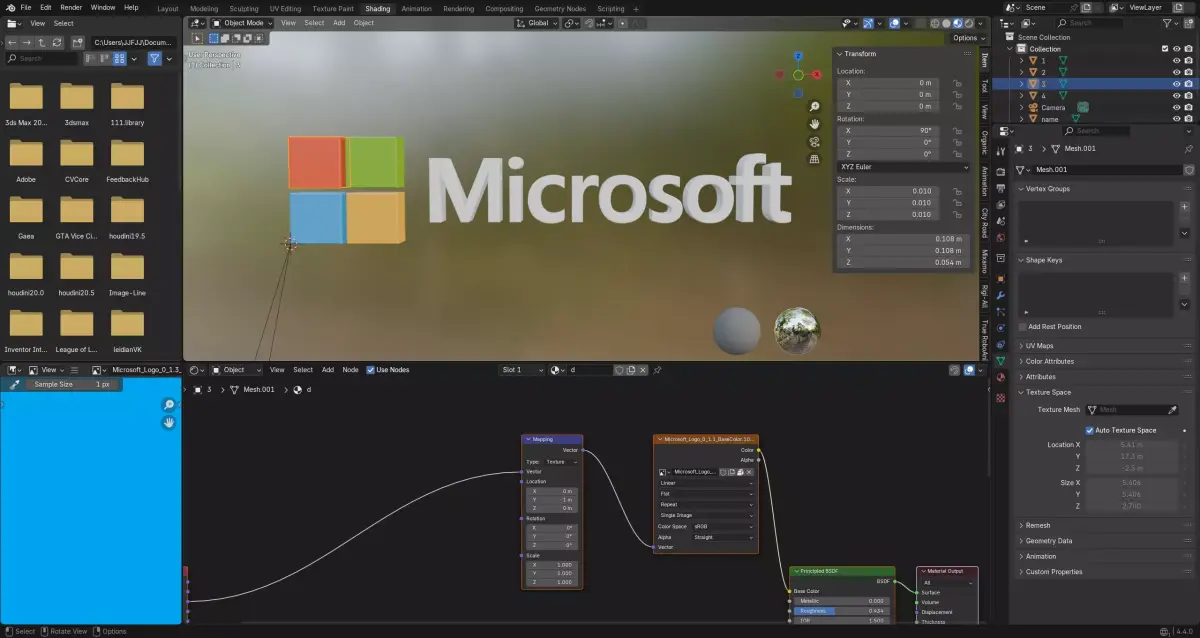
Task: Go to the parent directory in file browser
Action: (44, 43)
